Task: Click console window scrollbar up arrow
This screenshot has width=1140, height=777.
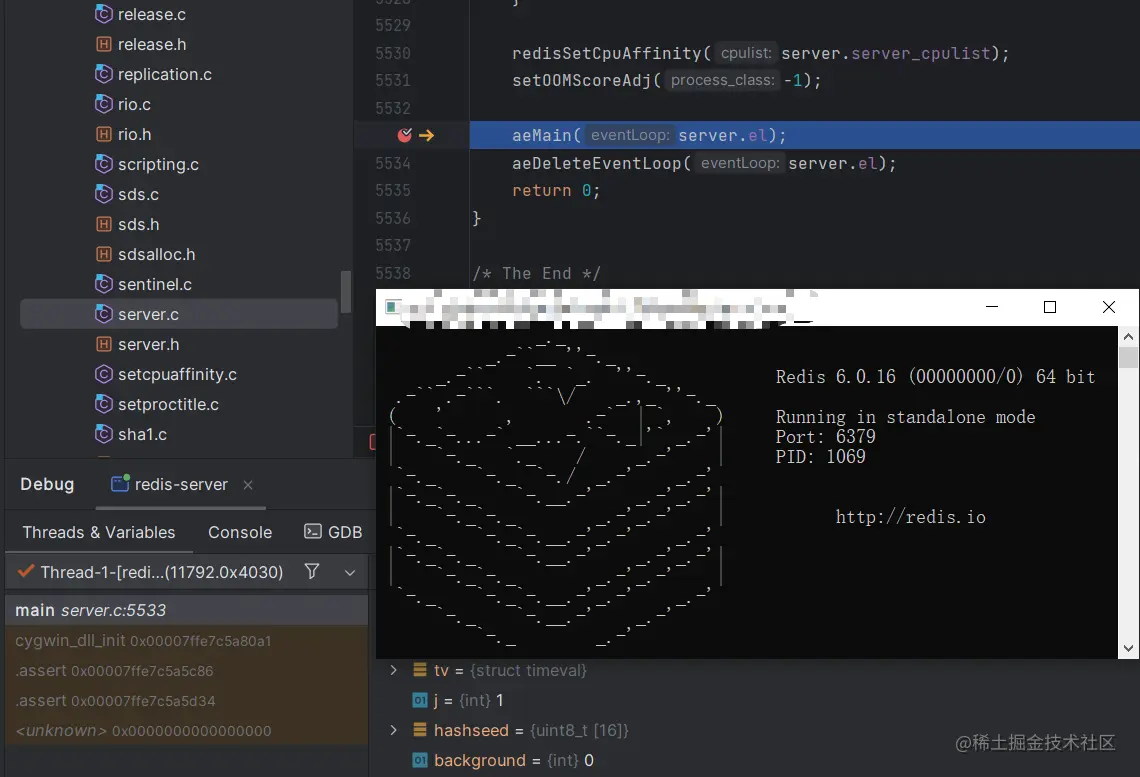Action: pos(1128,337)
